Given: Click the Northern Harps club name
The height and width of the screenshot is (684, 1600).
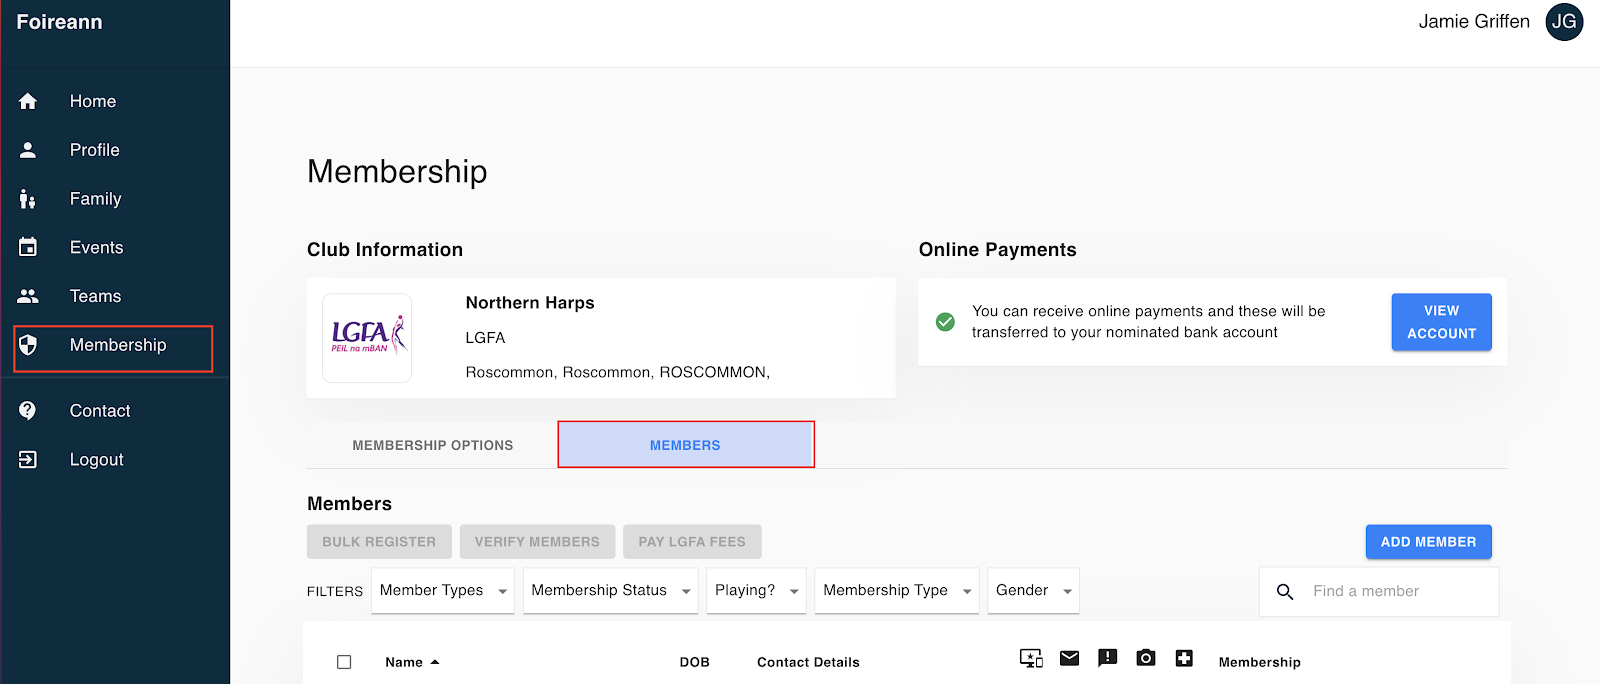Looking at the screenshot, I should coord(530,303).
